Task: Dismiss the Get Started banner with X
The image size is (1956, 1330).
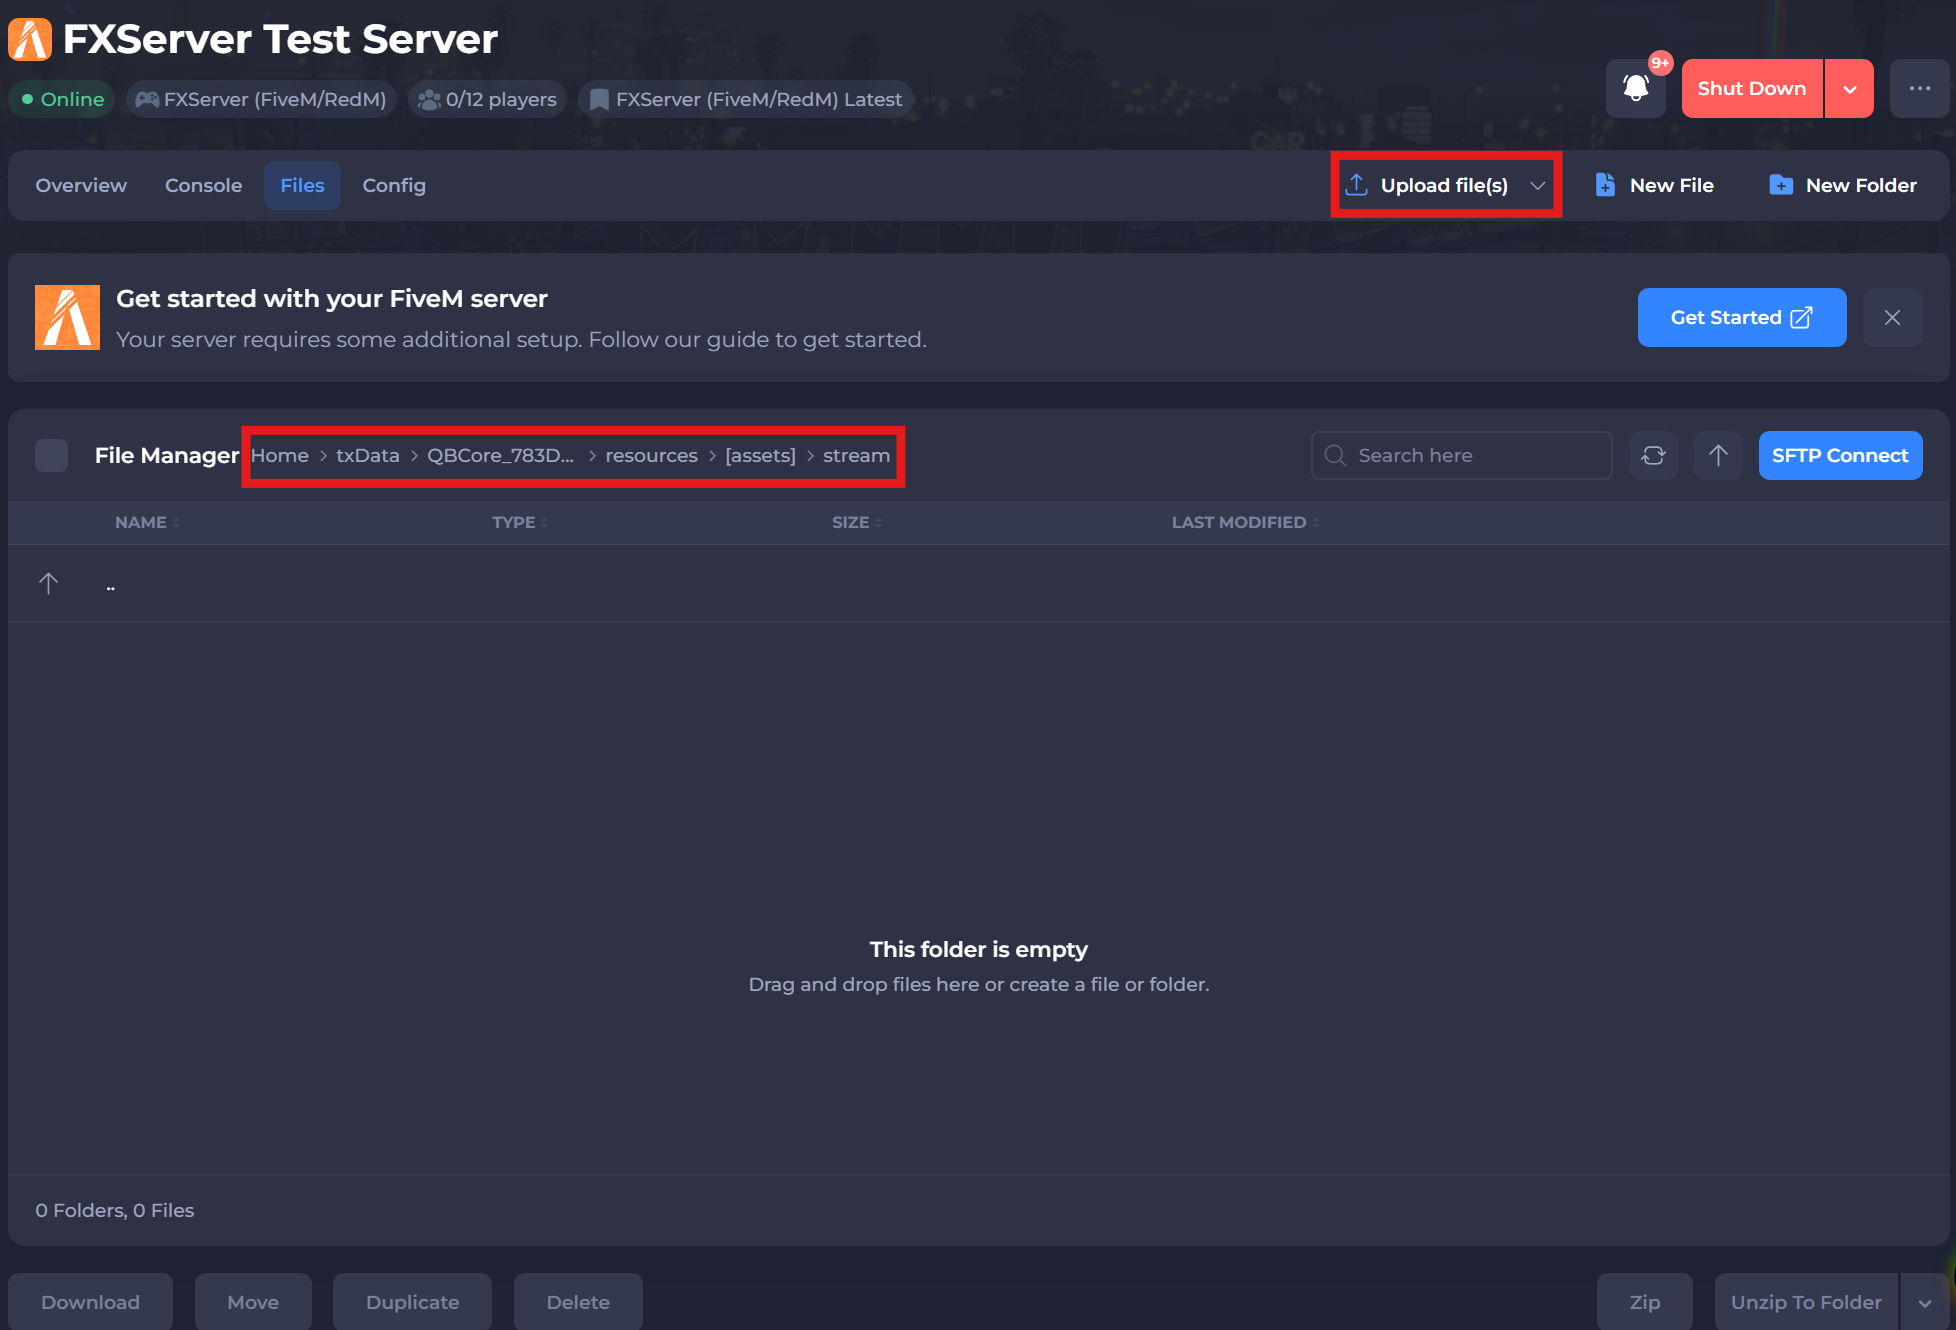Action: [x=1892, y=318]
